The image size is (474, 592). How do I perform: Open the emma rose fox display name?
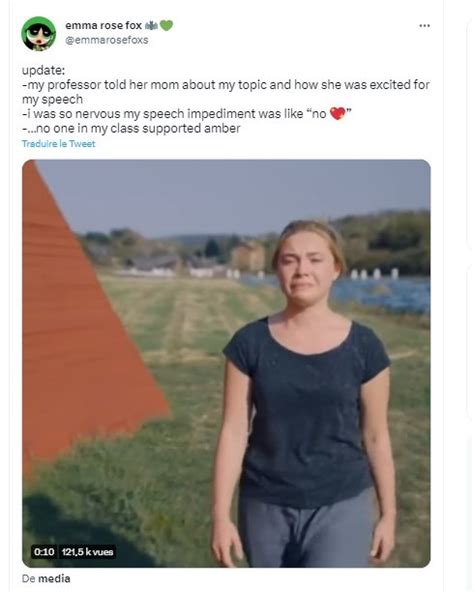point(103,25)
